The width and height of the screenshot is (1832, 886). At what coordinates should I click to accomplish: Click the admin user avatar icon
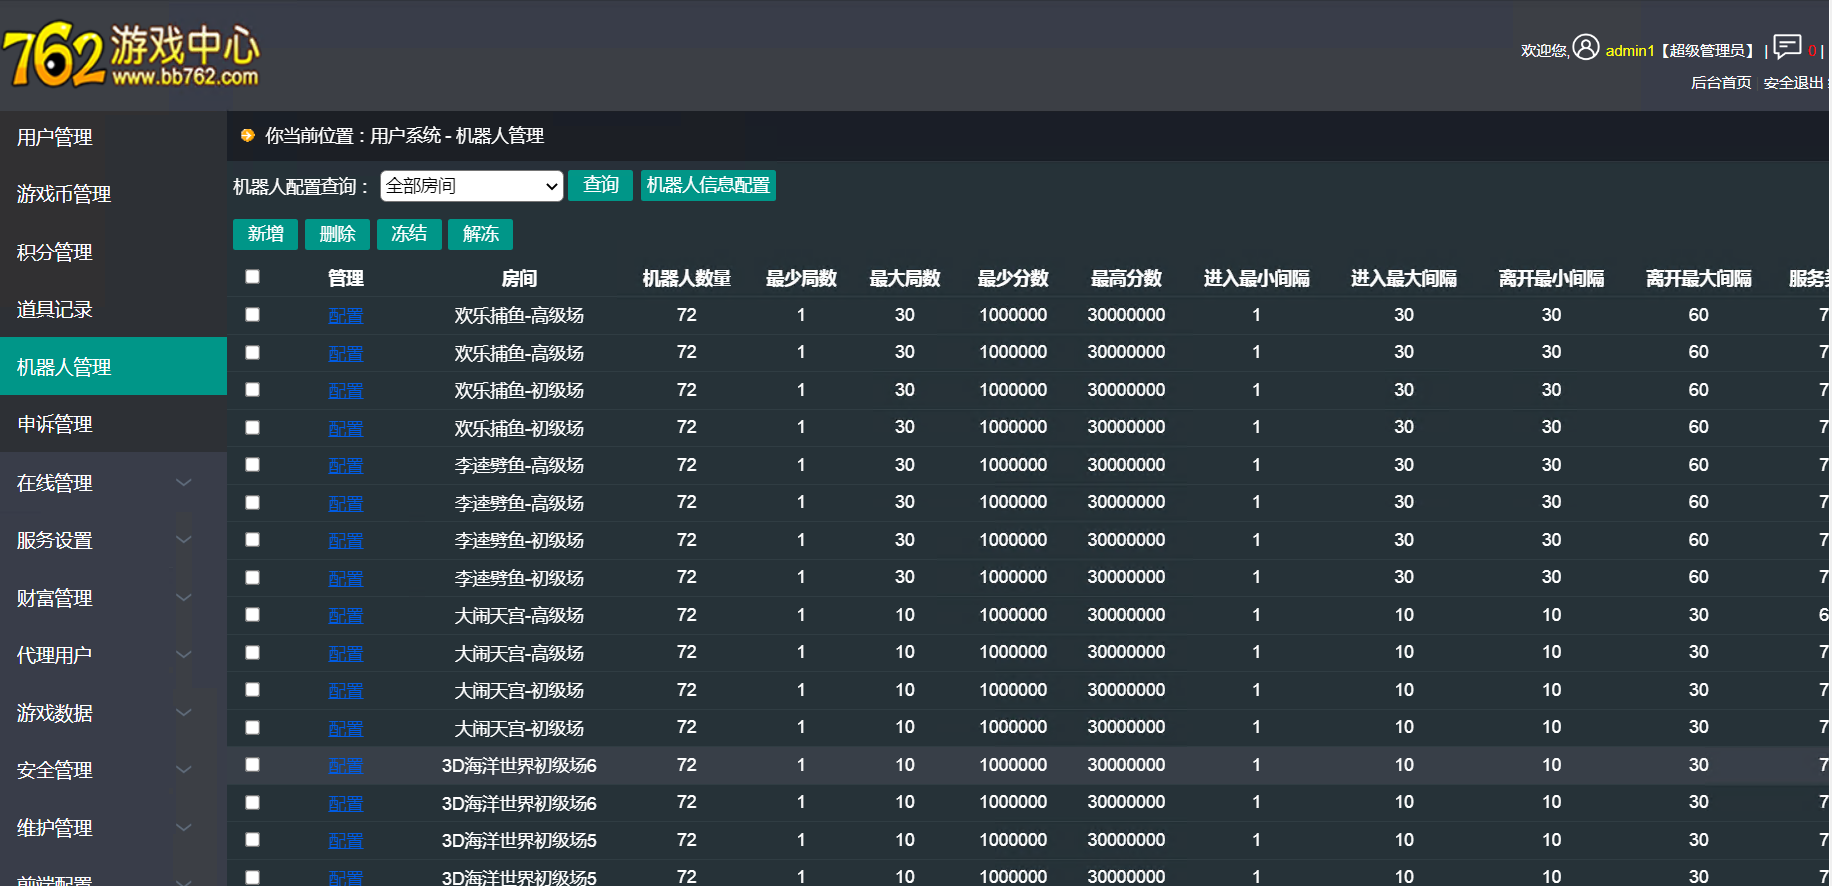[x=1585, y=47]
